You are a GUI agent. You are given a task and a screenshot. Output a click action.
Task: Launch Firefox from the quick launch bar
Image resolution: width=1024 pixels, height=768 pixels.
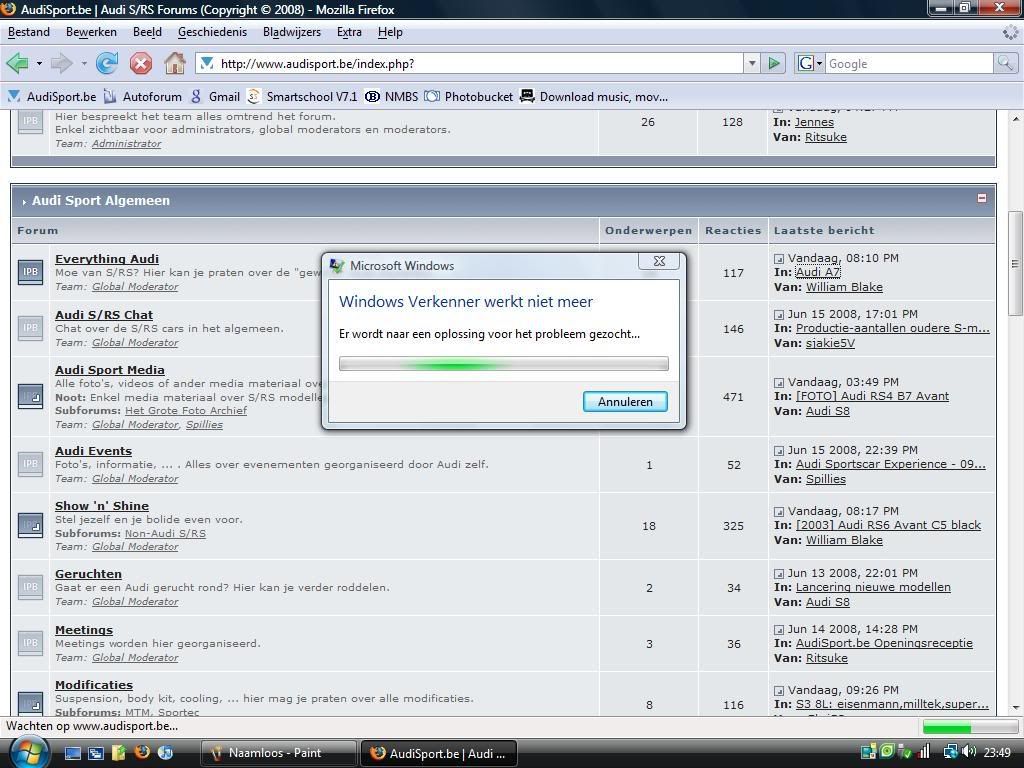(x=142, y=753)
